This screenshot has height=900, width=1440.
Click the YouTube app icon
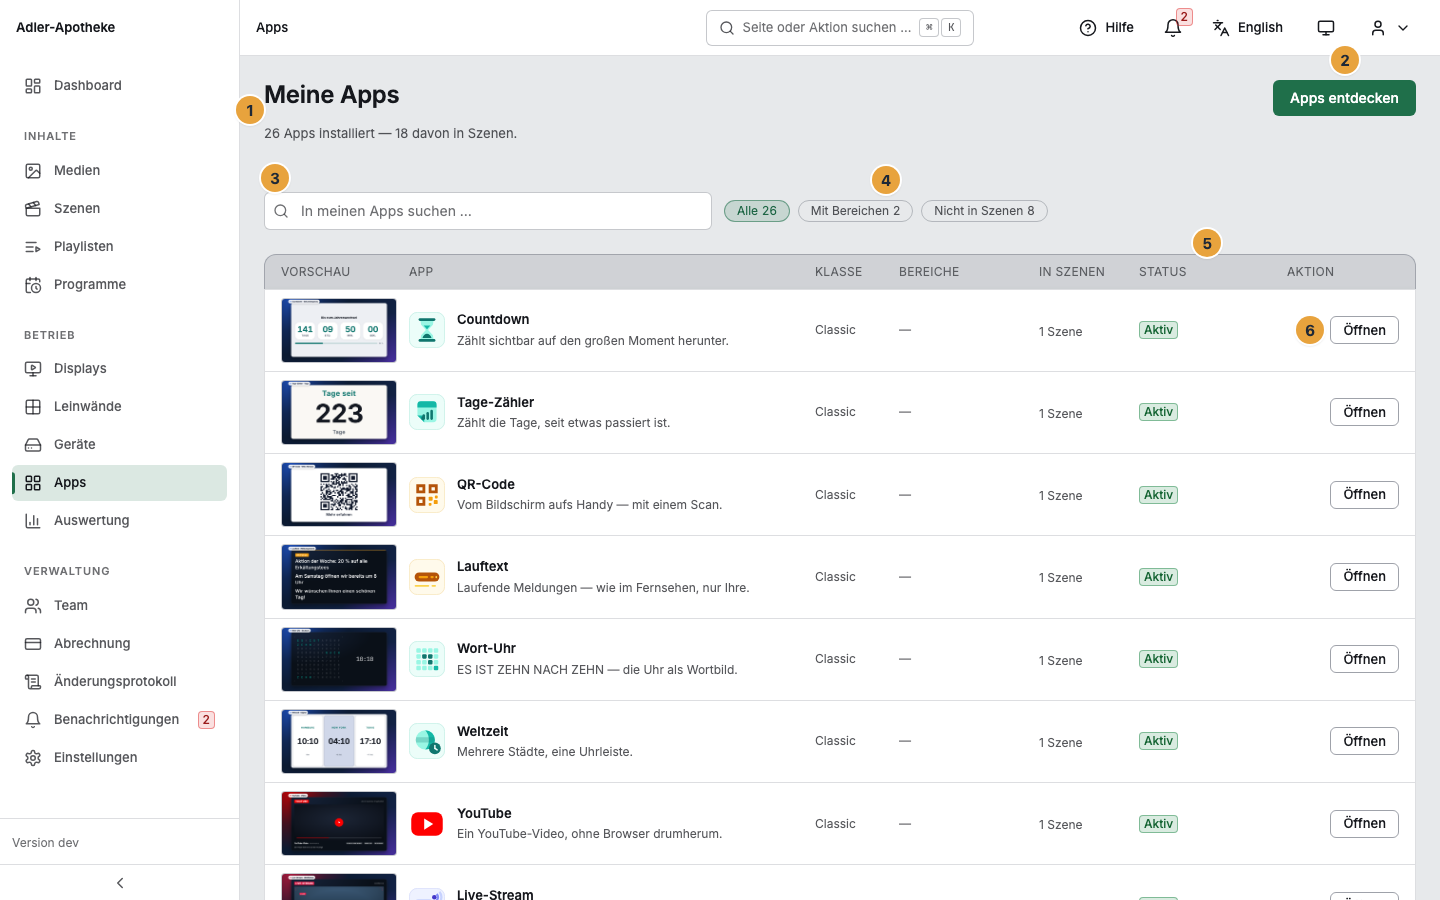point(427,824)
